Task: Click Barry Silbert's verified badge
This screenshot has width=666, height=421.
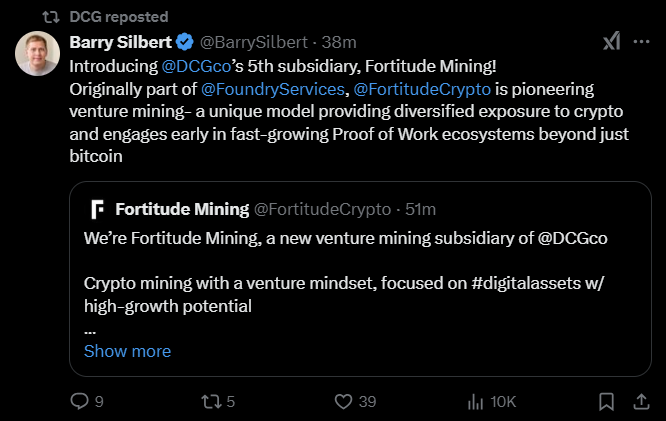Action: 185,42
